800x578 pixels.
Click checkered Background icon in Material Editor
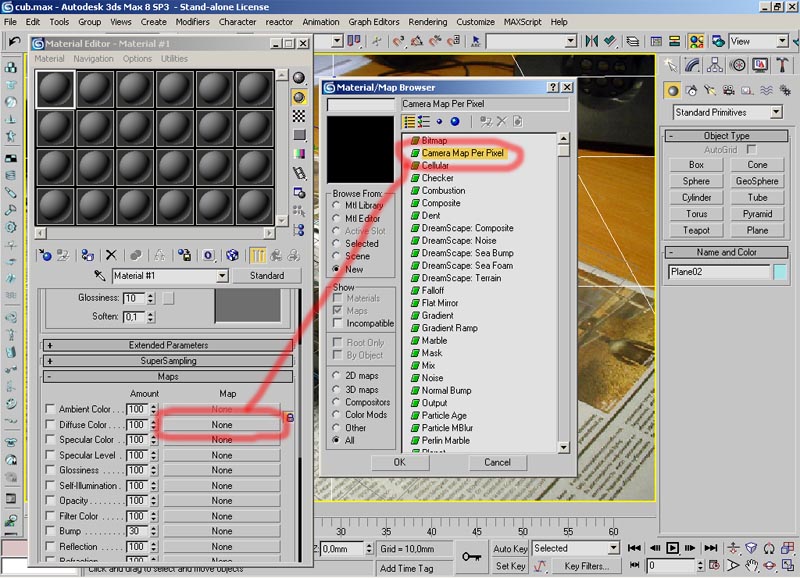pos(299,116)
